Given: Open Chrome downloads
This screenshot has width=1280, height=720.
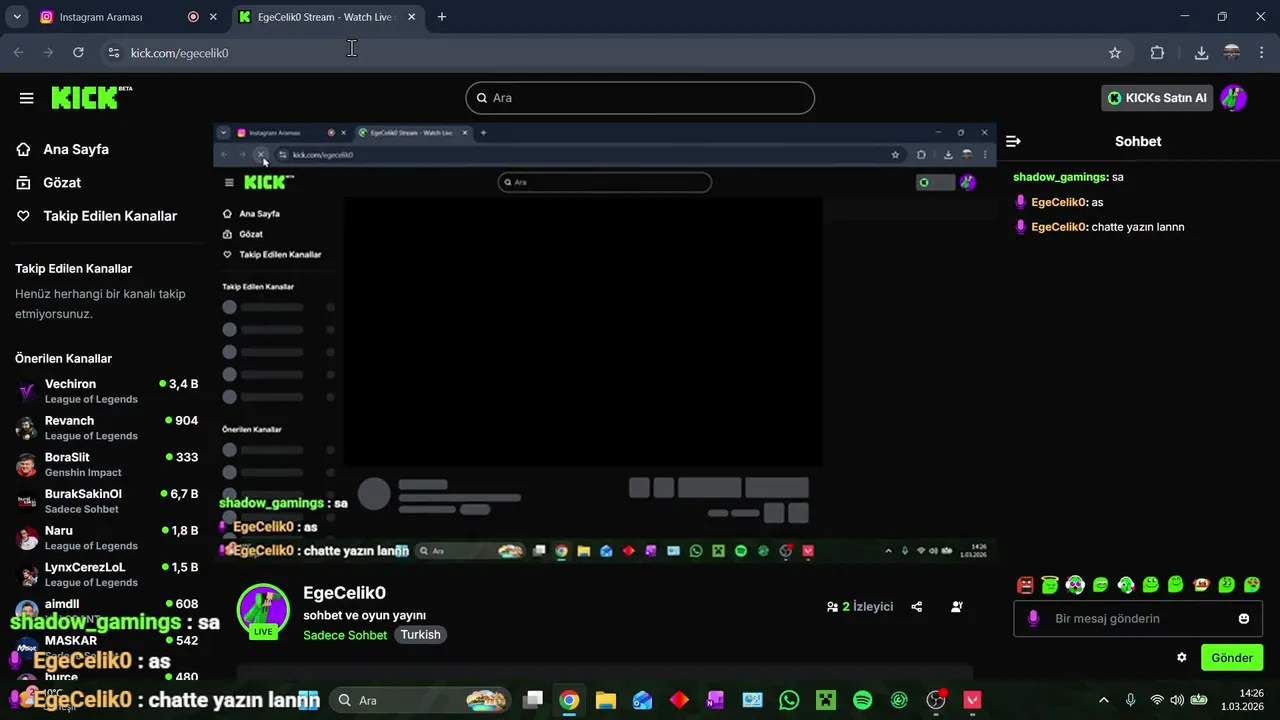Looking at the screenshot, I should [x=1201, y=53].
